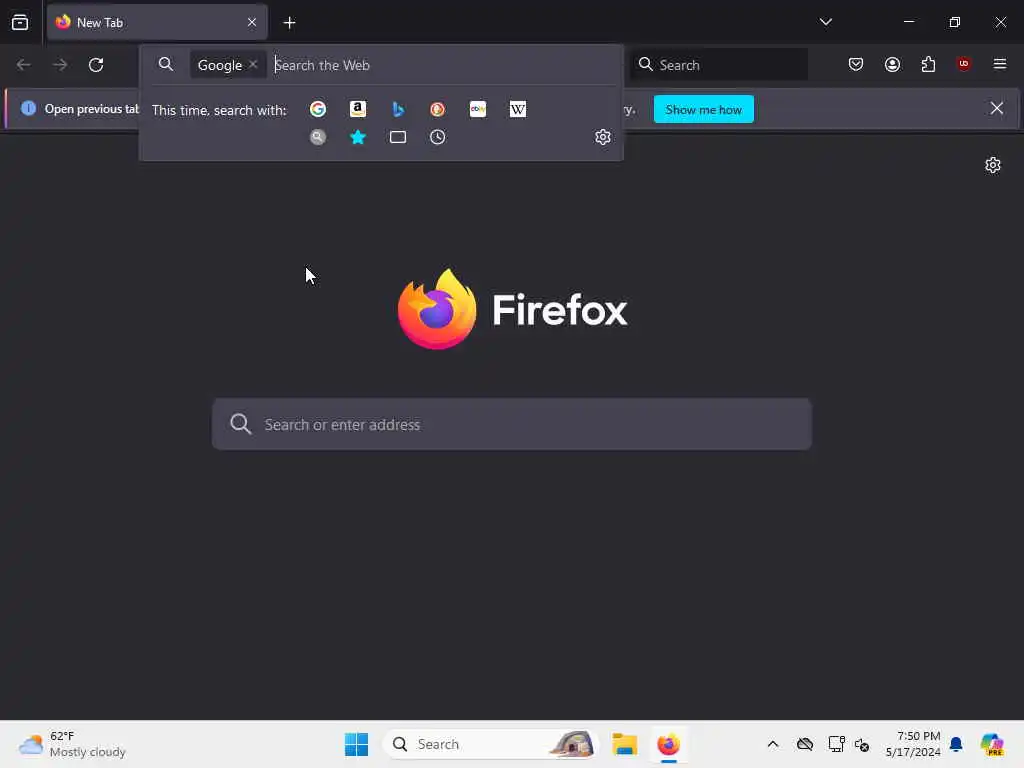Go back one page
This screenshot has width=1024, height=768.
coord(24,65)
